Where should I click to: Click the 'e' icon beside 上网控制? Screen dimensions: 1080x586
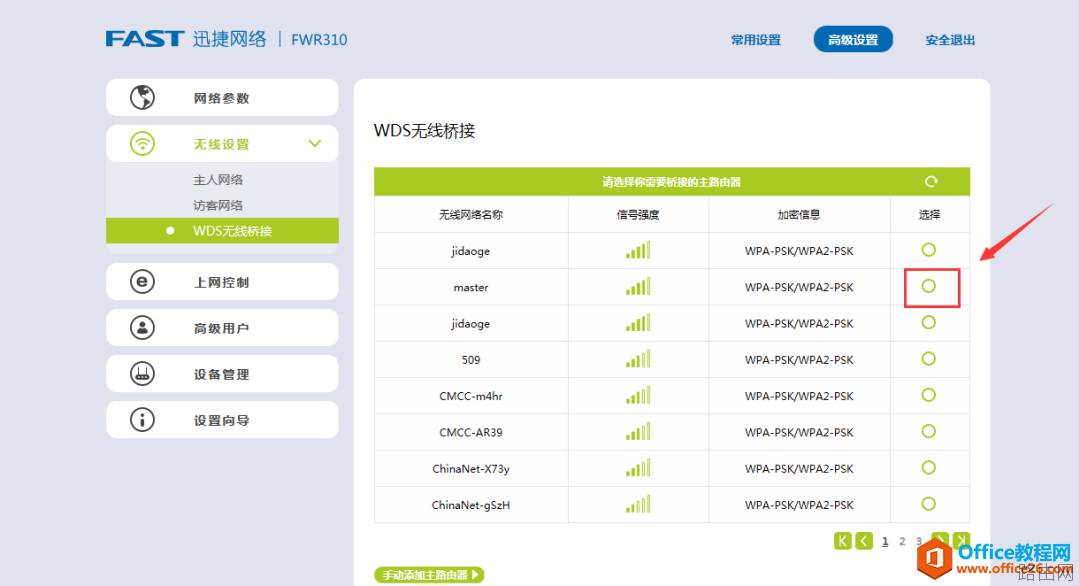point(143,282)
